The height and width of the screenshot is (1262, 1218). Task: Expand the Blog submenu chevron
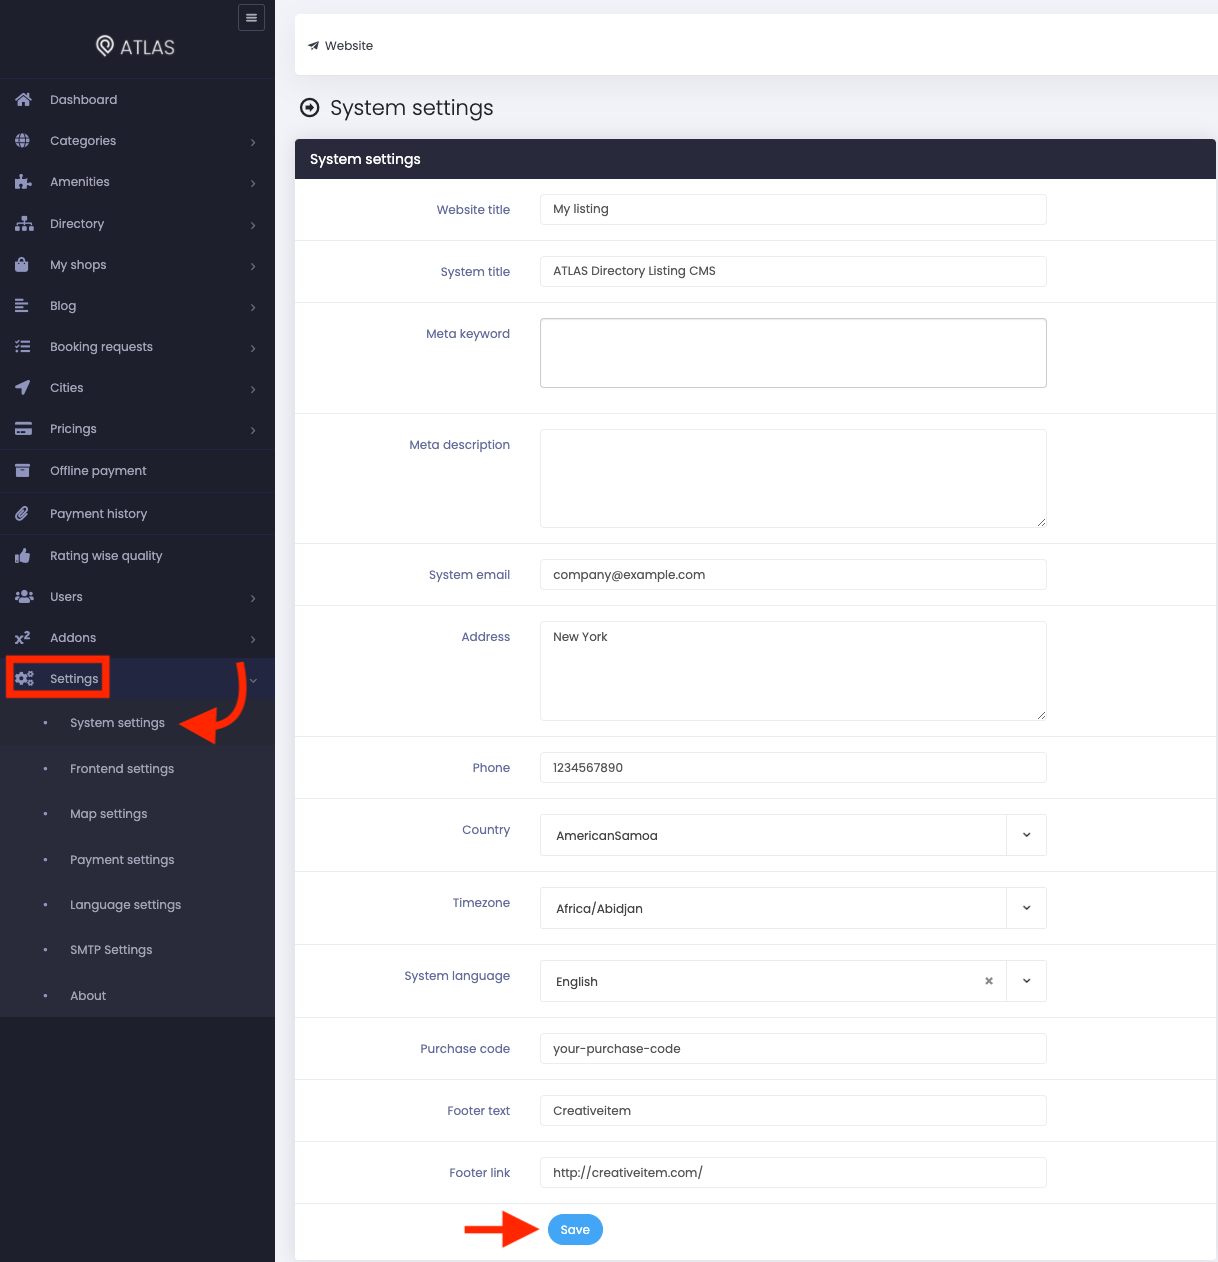253,307
